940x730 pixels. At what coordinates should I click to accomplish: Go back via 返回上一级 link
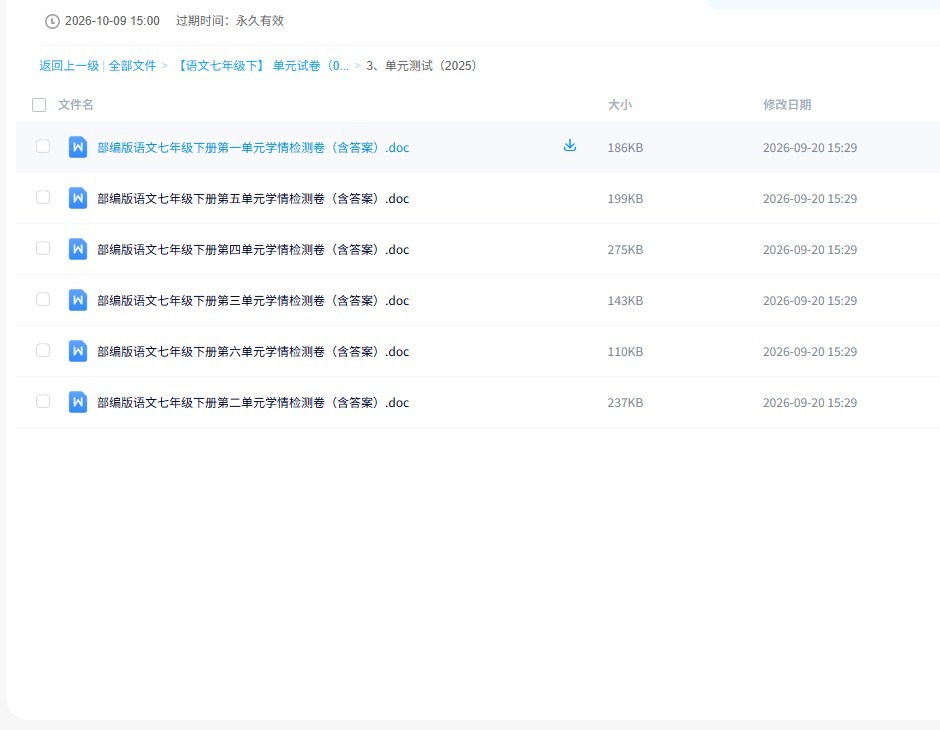(x=69, y=66)
